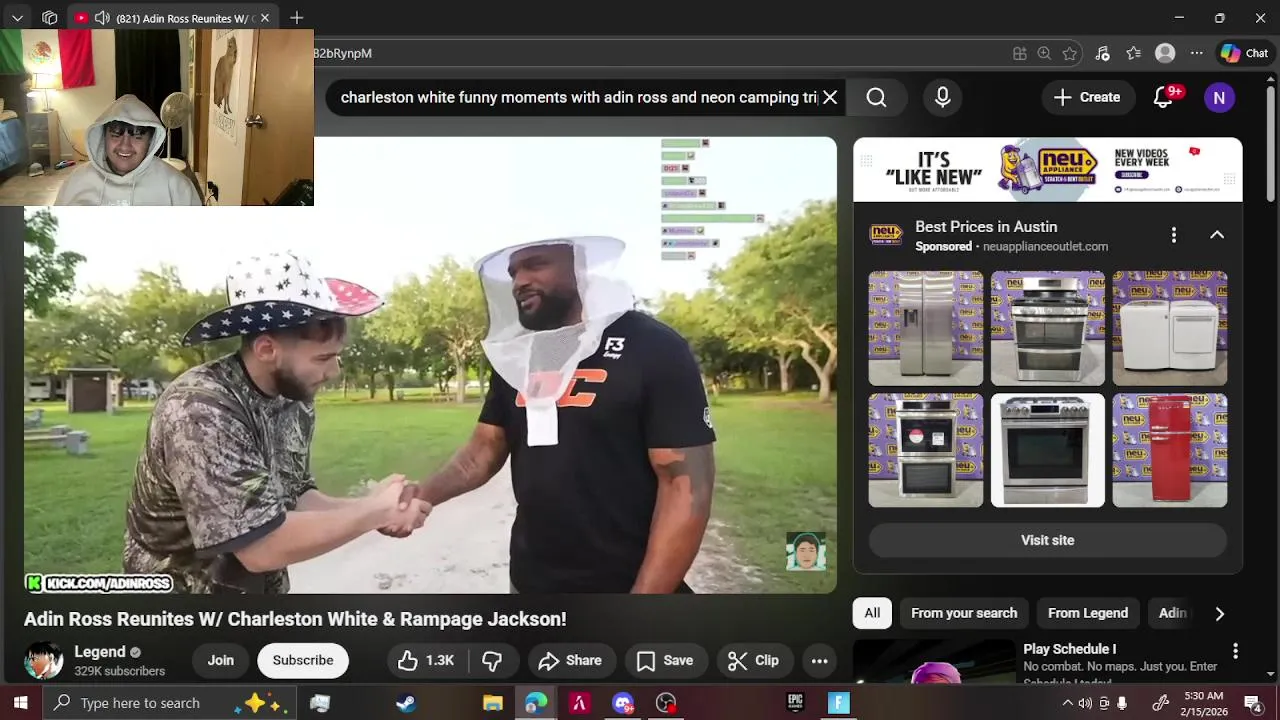
Task: Start voice search with microphone icon
Action: (x=942, y=97)
